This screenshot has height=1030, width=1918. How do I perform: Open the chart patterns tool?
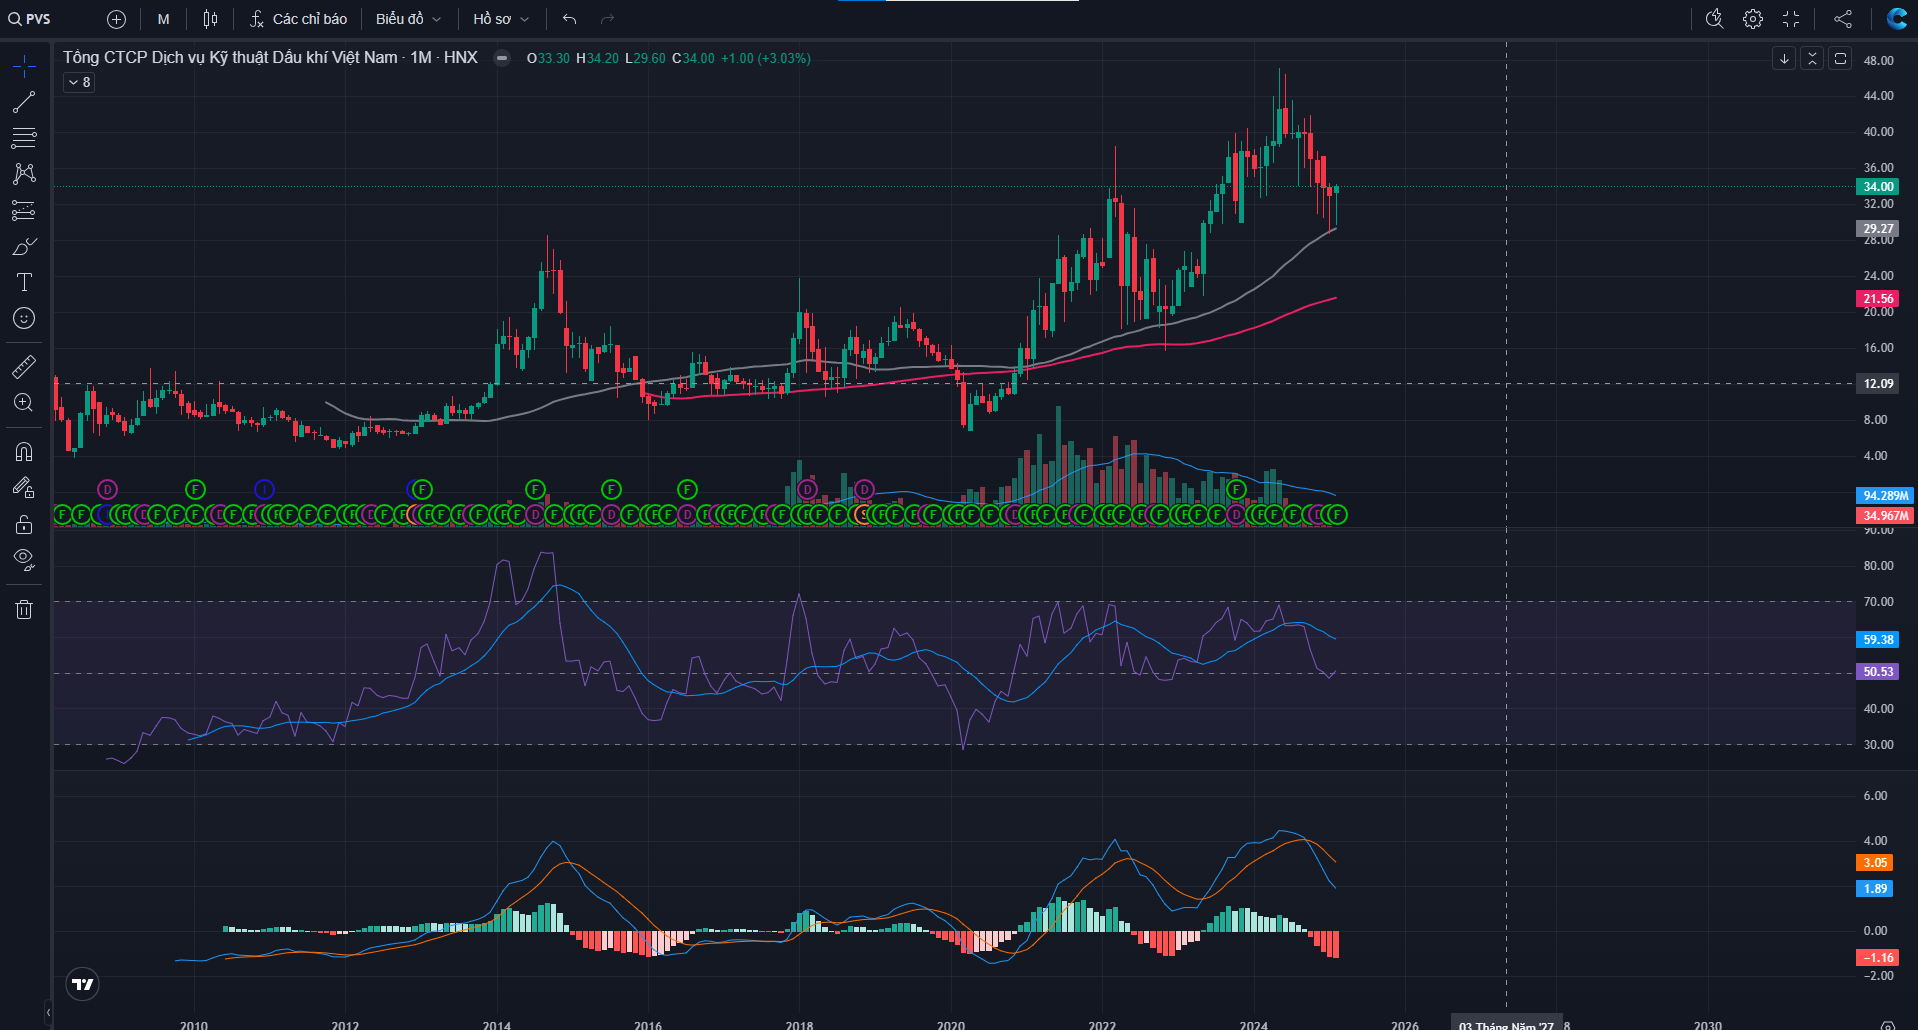point(24,174)
